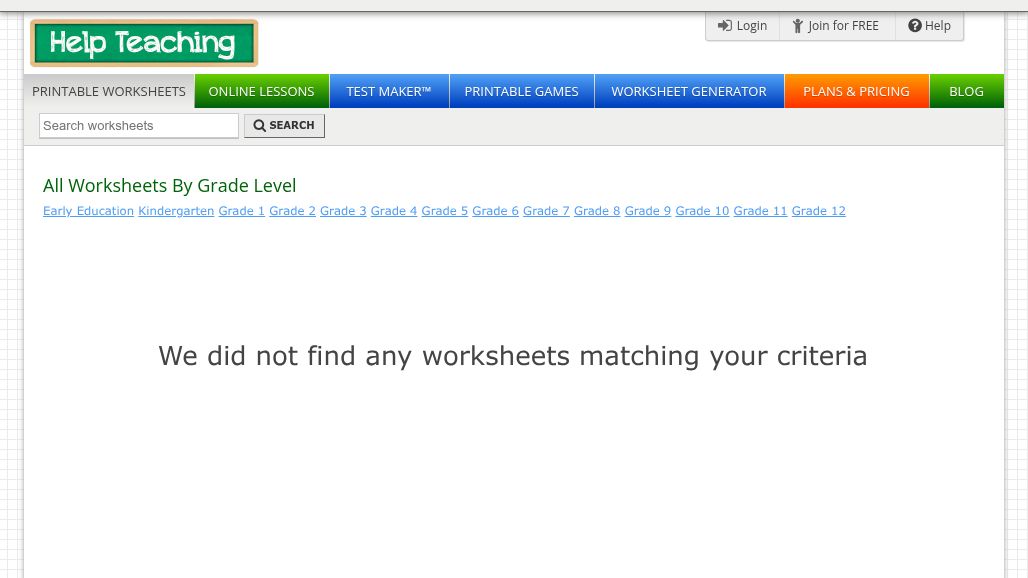This screenshot has width=1028, height=578.
Task: Open the Help link in header
Action: (x=929, y=26)
